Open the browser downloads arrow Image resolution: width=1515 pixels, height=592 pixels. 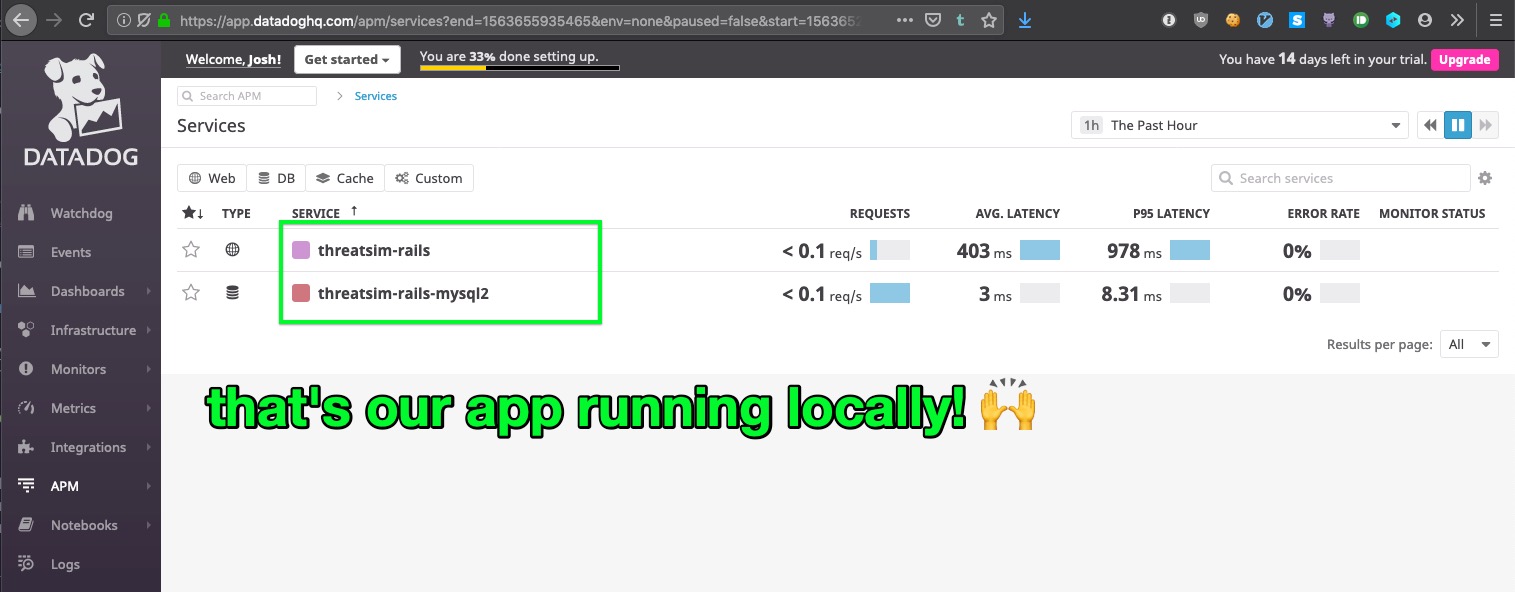pyautogui.click(x=1025, y=19)
